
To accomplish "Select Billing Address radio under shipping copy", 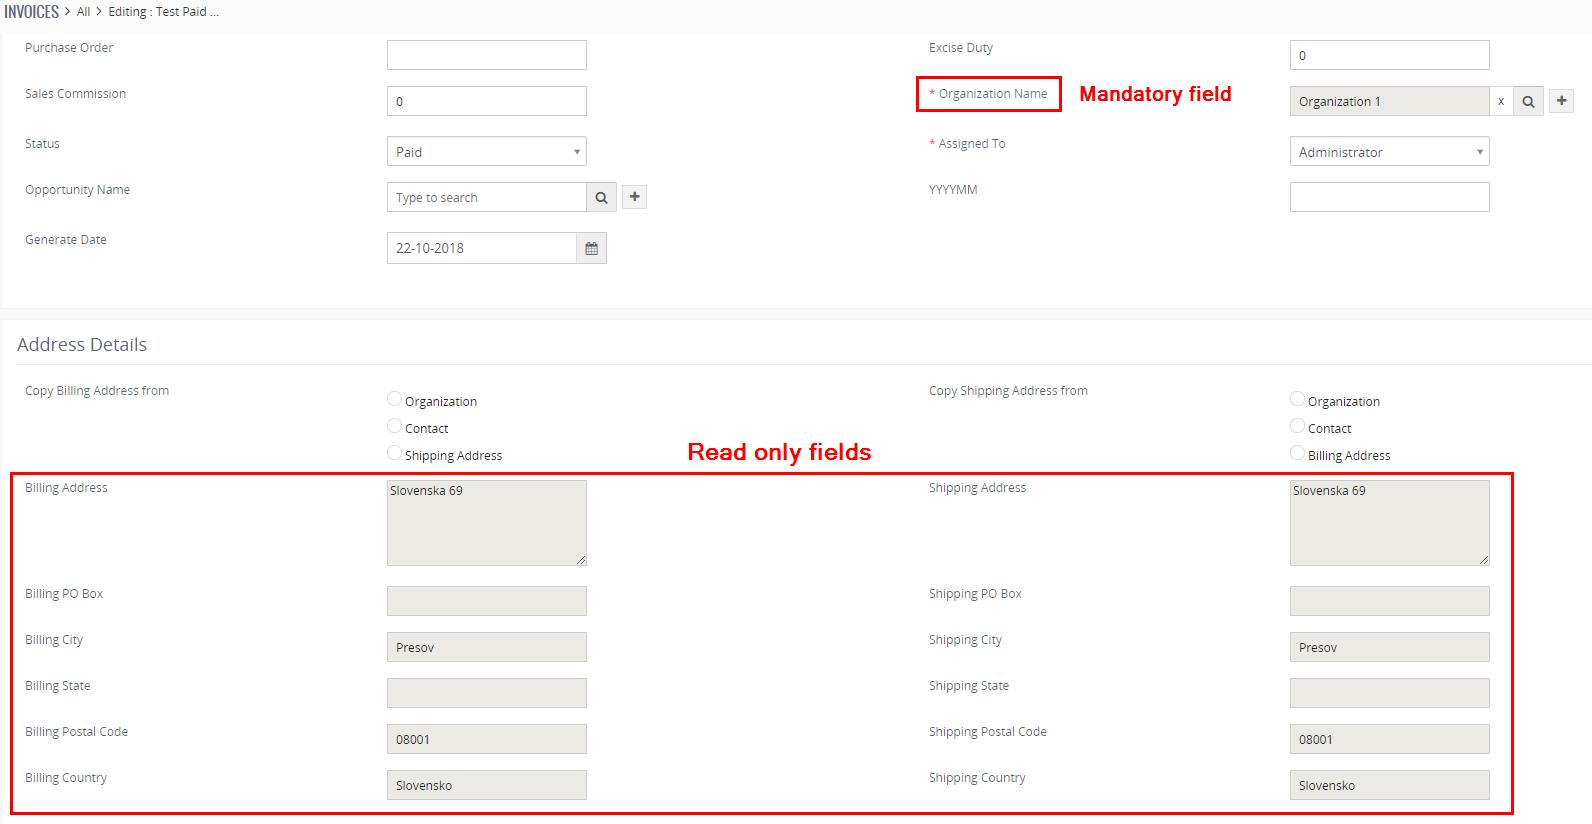I will click(x=1297, y=453).
